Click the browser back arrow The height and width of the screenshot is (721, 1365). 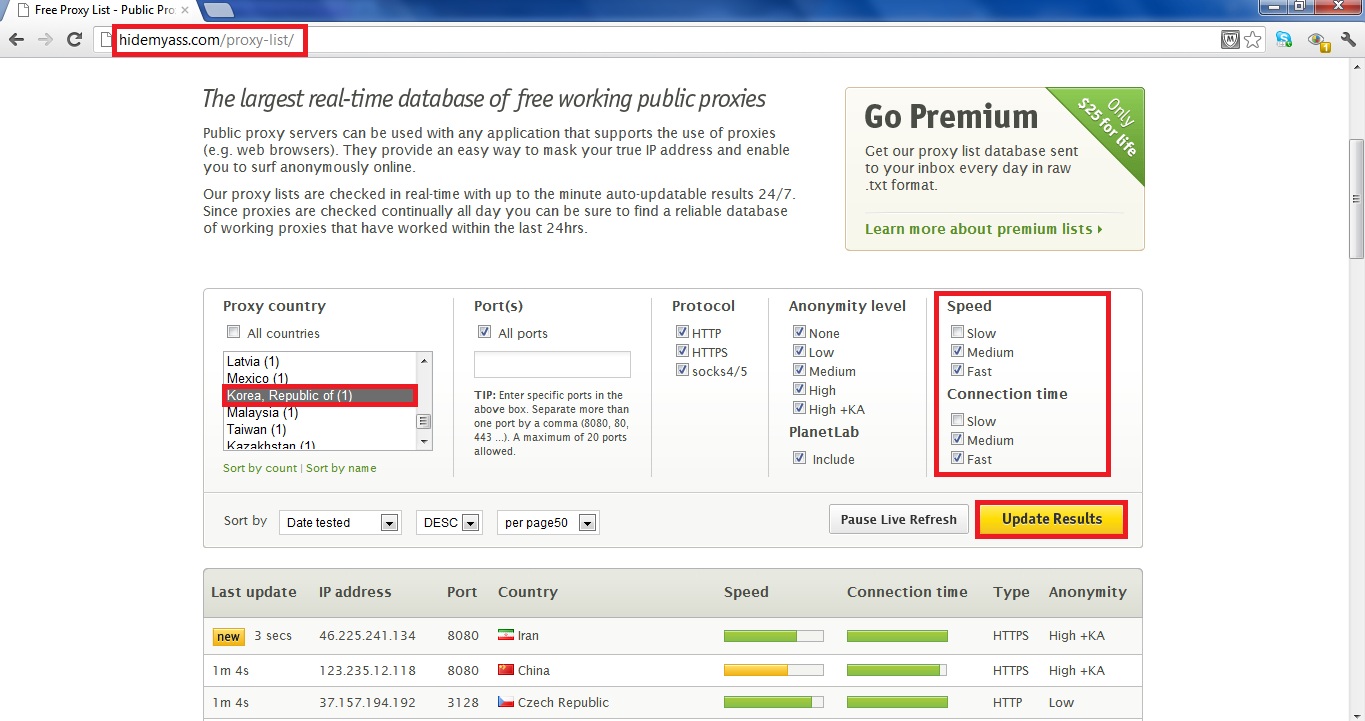[16, 40]
